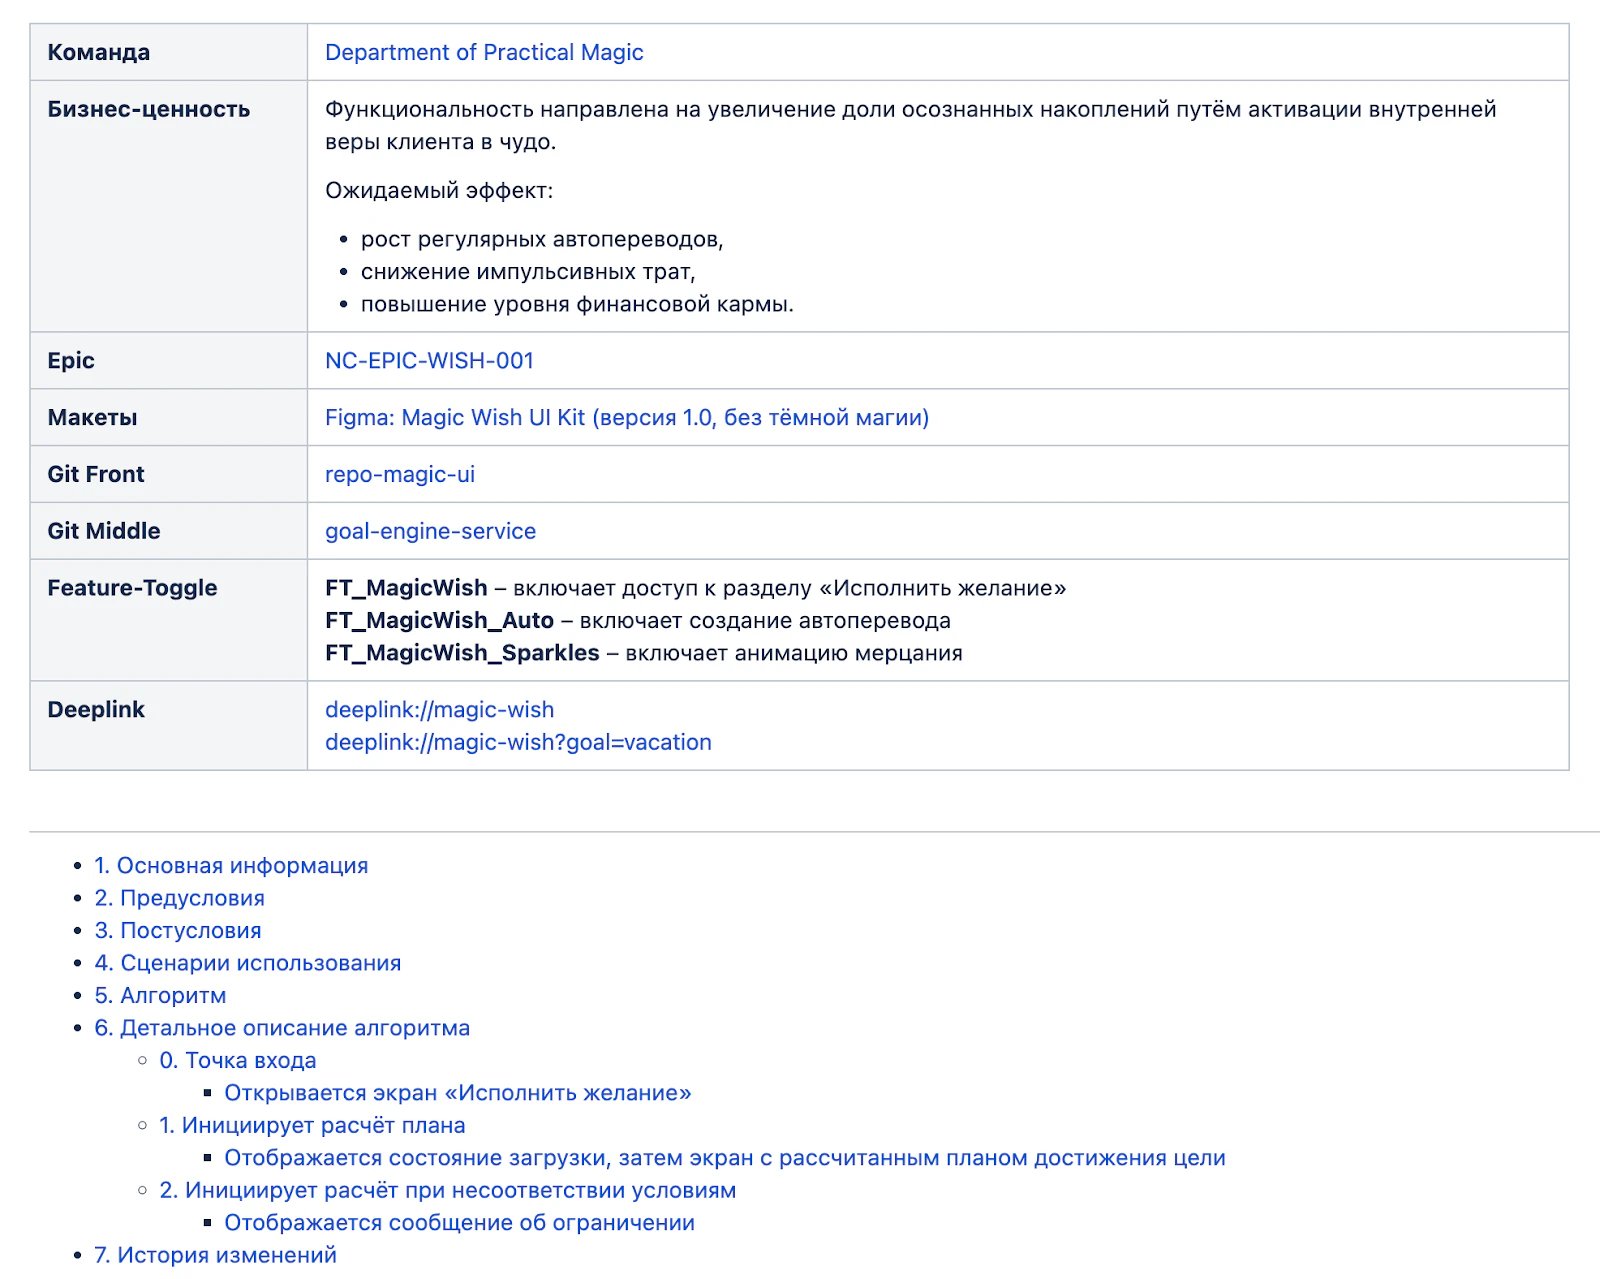Navigate to subsection 0. Точка входа
The image size is (1600, 1279).
[238, 1060]
